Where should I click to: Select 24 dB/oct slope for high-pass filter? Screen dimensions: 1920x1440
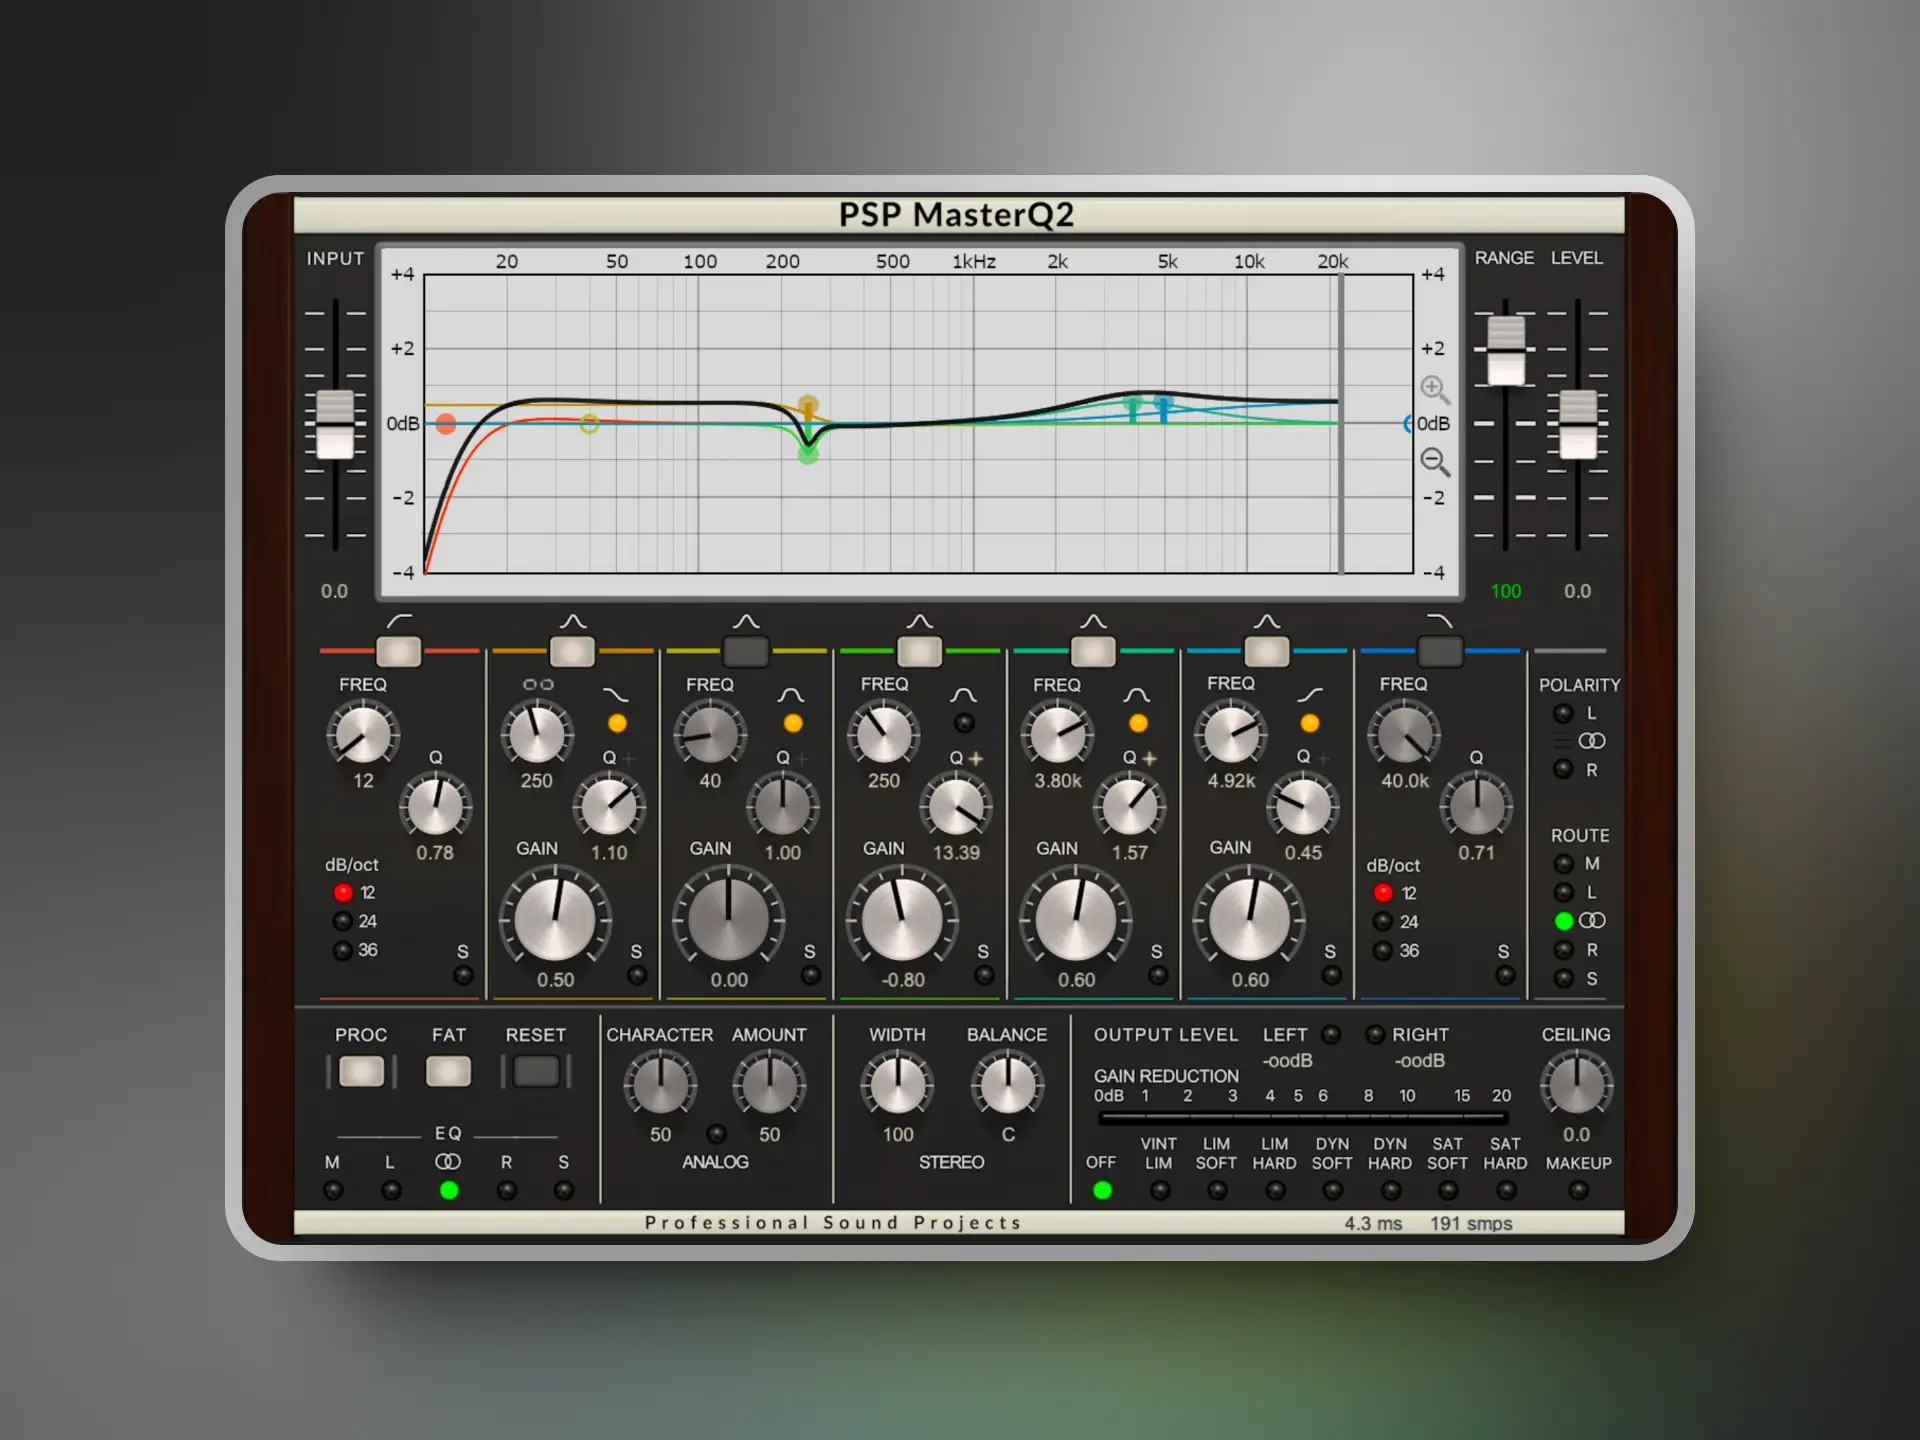[343, 921]
